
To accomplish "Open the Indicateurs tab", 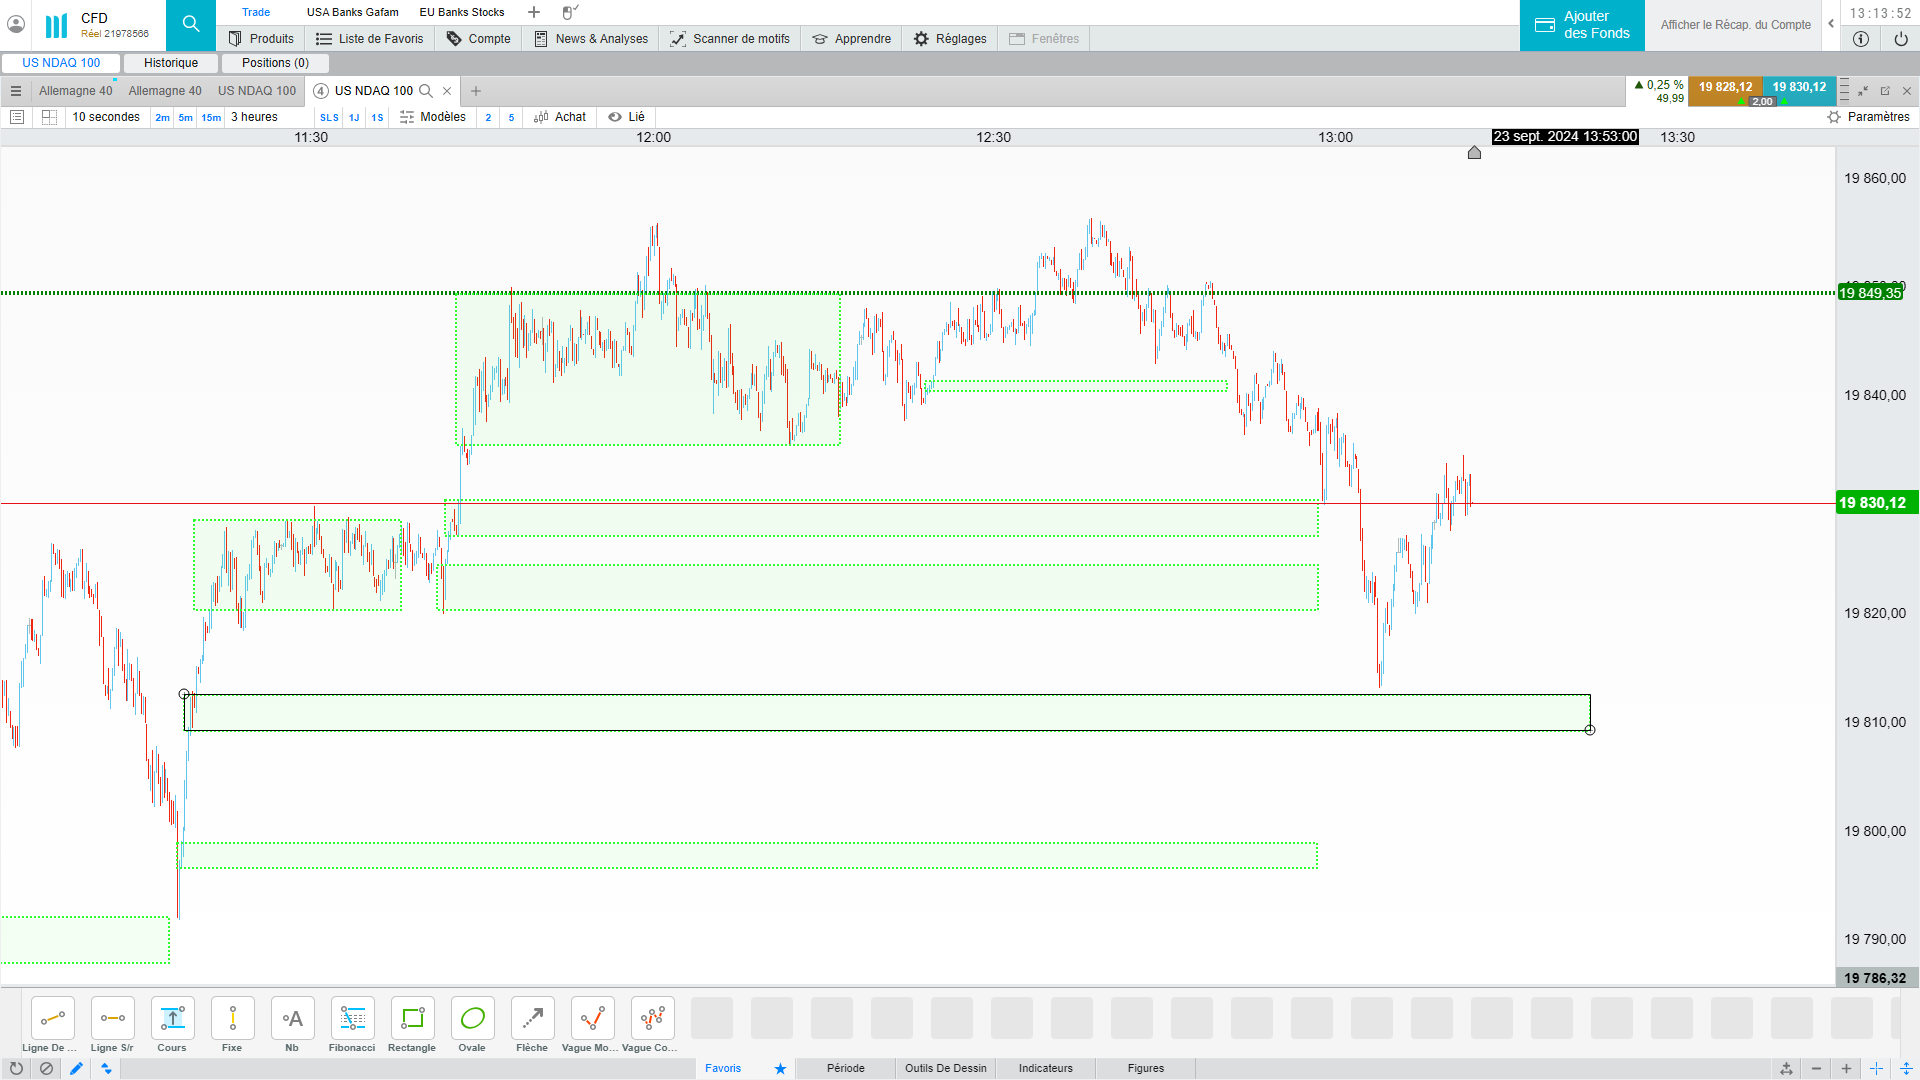I will (1045, 1068).
